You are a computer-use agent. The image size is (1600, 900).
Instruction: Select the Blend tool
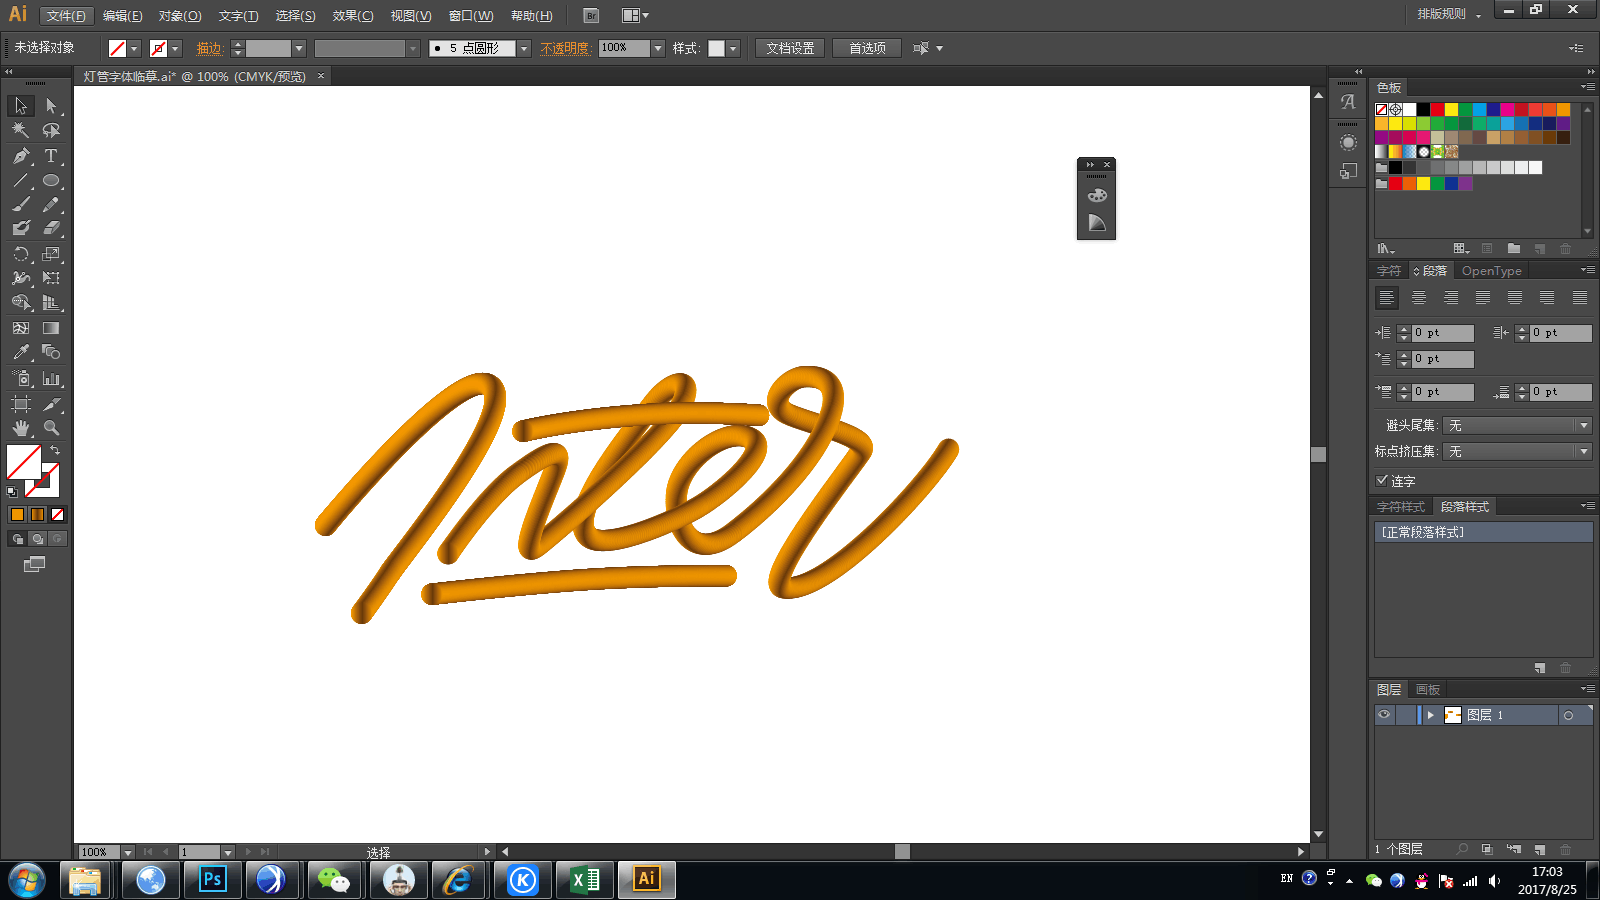pos(51,352)
